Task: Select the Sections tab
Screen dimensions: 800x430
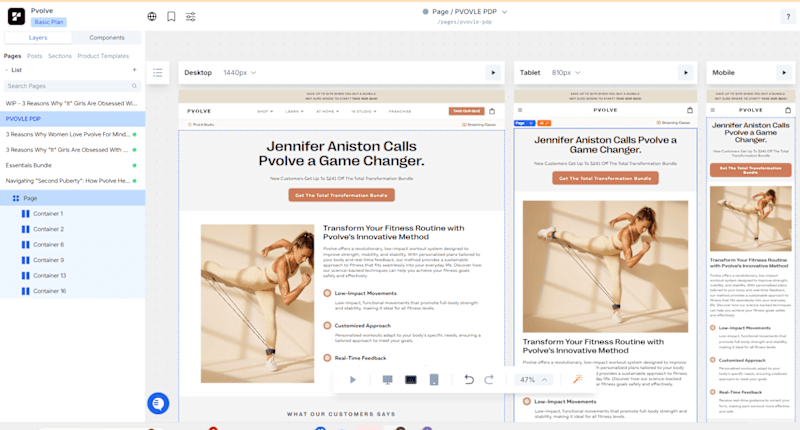Action: tap(60, 56)
